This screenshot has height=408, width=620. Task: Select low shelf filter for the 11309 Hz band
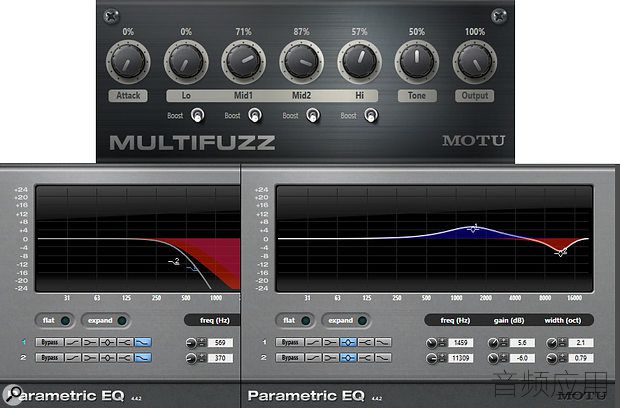[x=331, y=358]
